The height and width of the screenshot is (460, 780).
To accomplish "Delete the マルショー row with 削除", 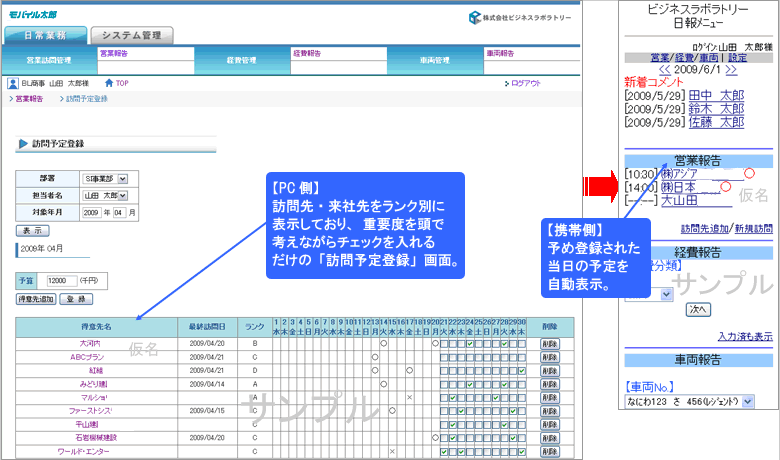I will point(550,398).
